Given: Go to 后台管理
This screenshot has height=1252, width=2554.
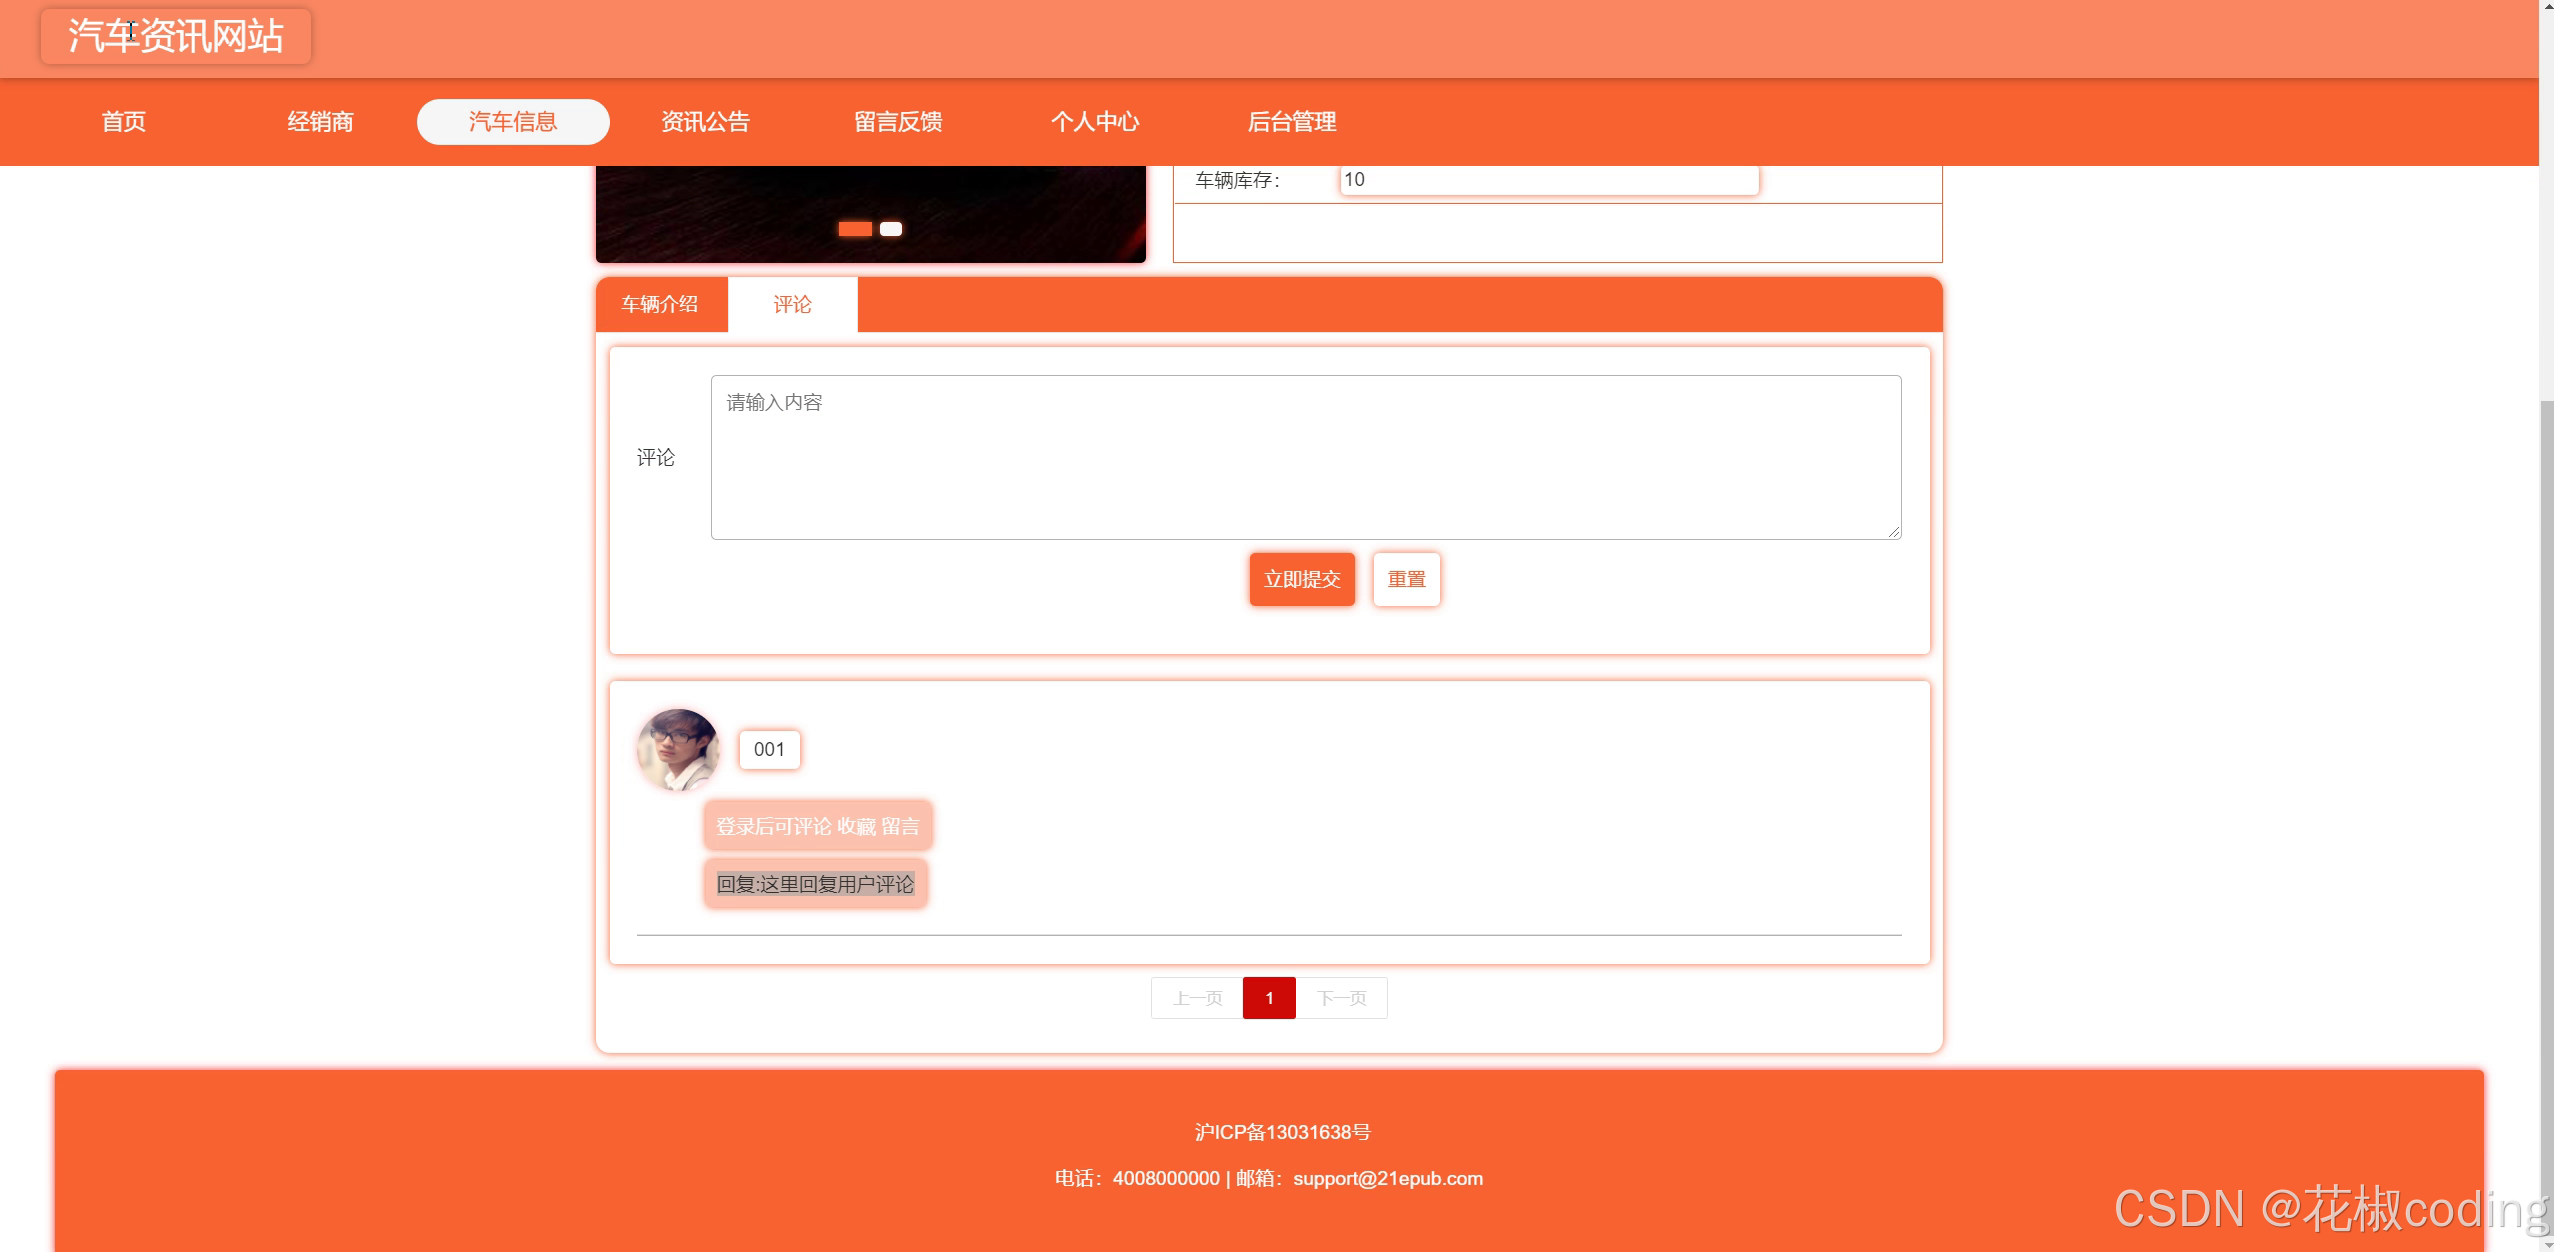Looking at the screenshot, I should (x=1292, y=122).
